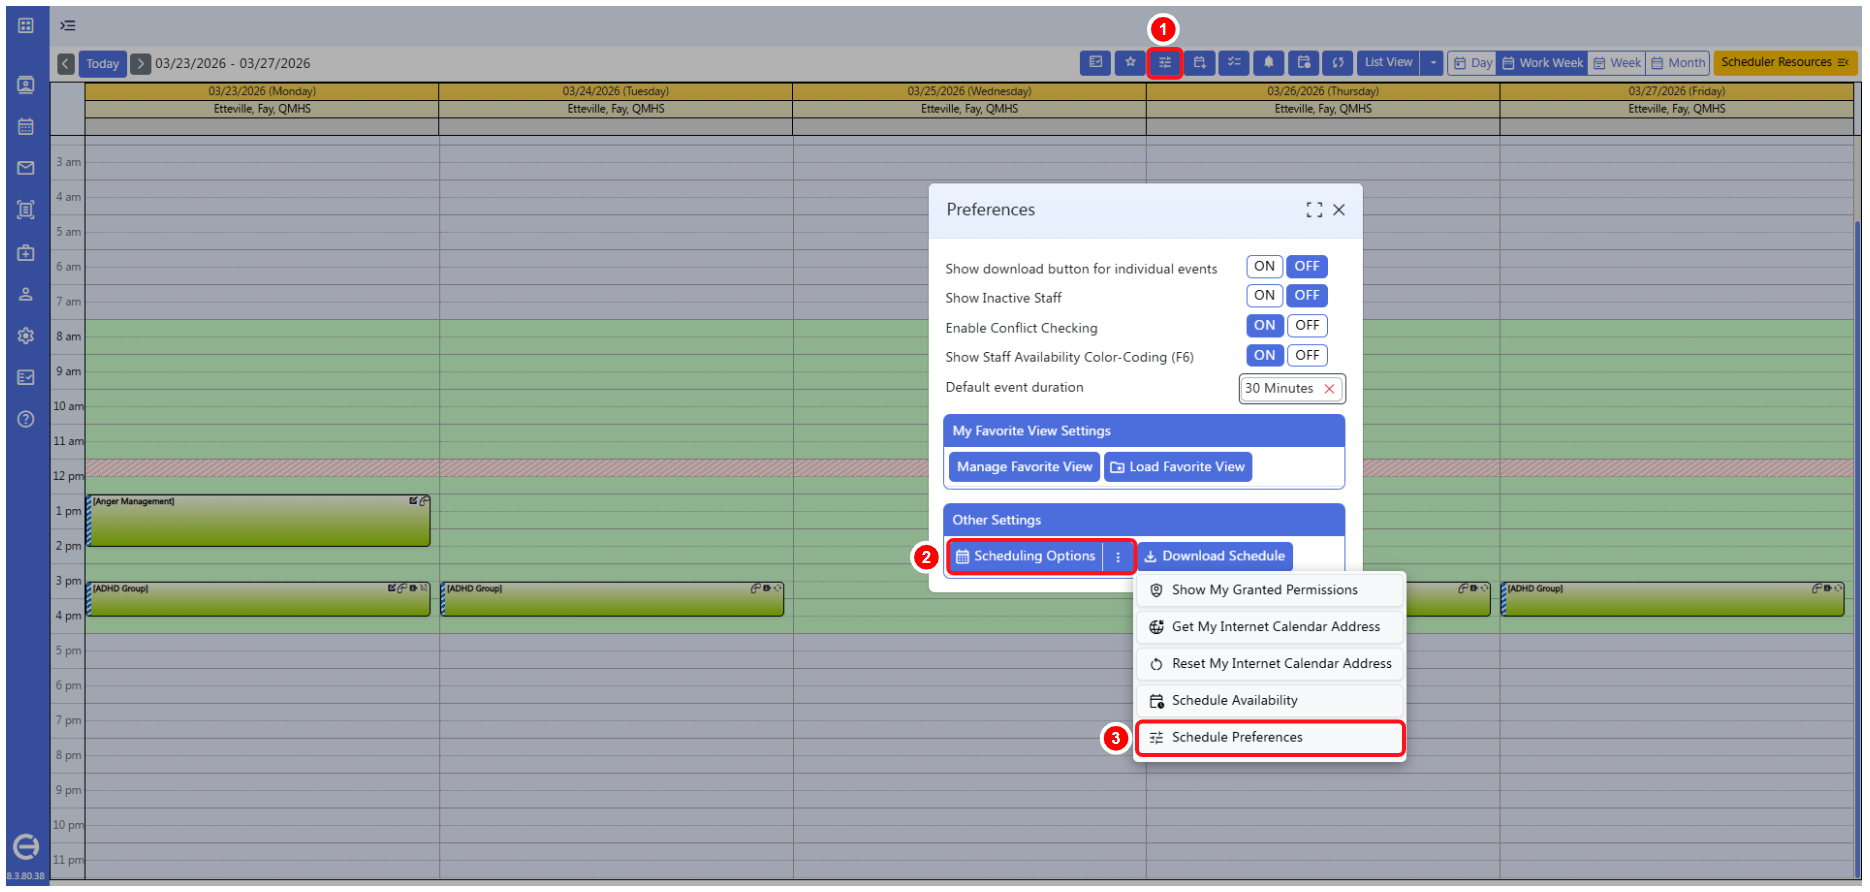
Task: Turn ON Enable Conflict Checking
Action: click(x=1264, y=326)
